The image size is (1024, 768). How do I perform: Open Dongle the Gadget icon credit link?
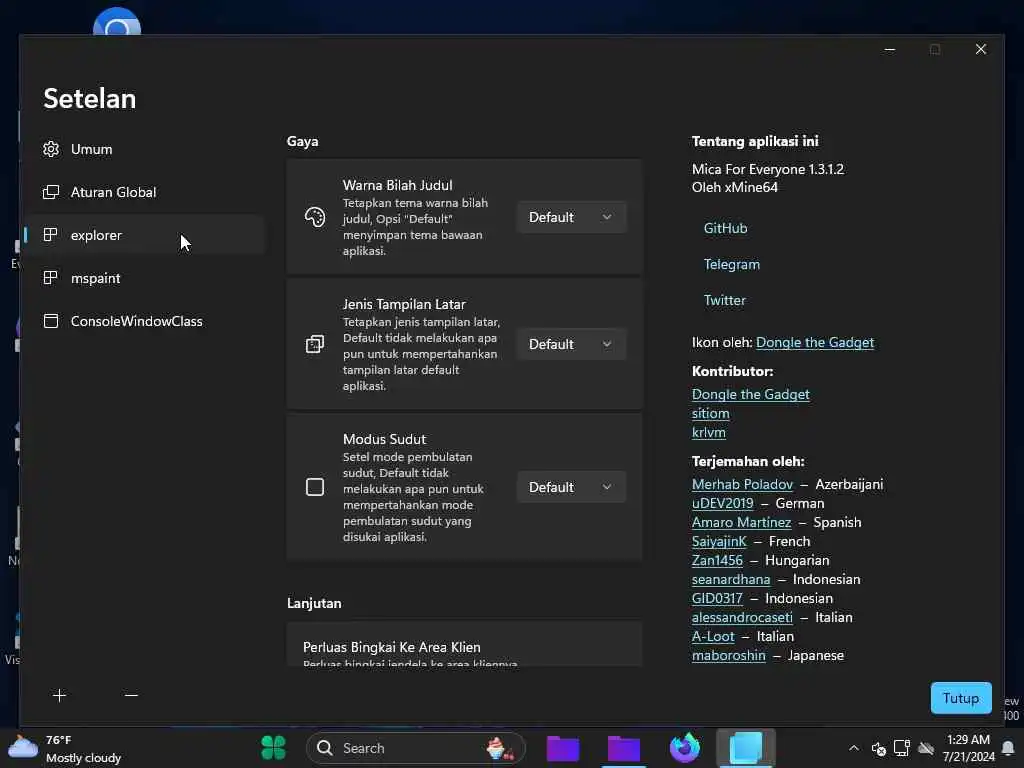[814, 343]
